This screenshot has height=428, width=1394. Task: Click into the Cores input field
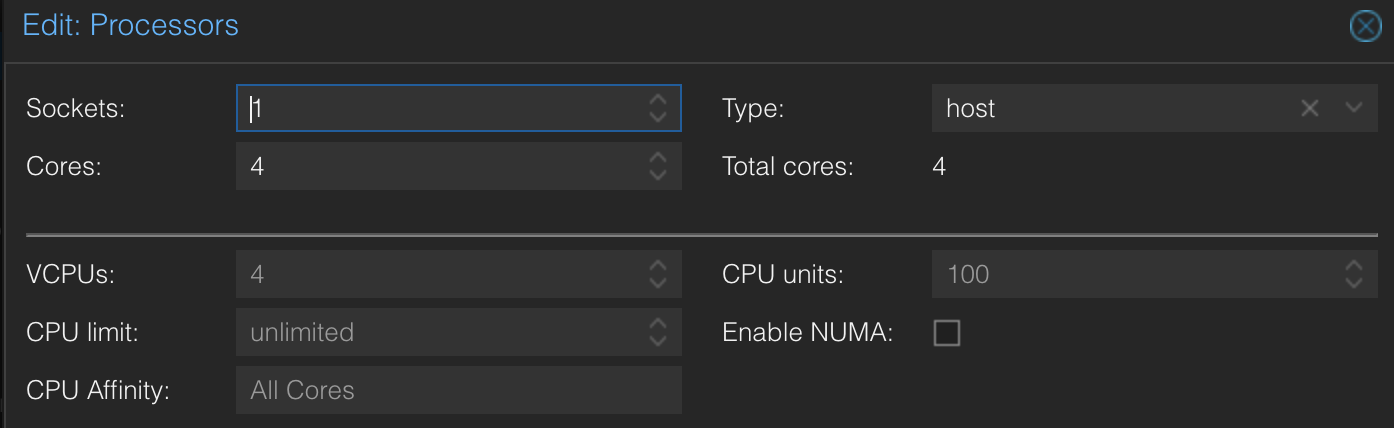point(440,166)
